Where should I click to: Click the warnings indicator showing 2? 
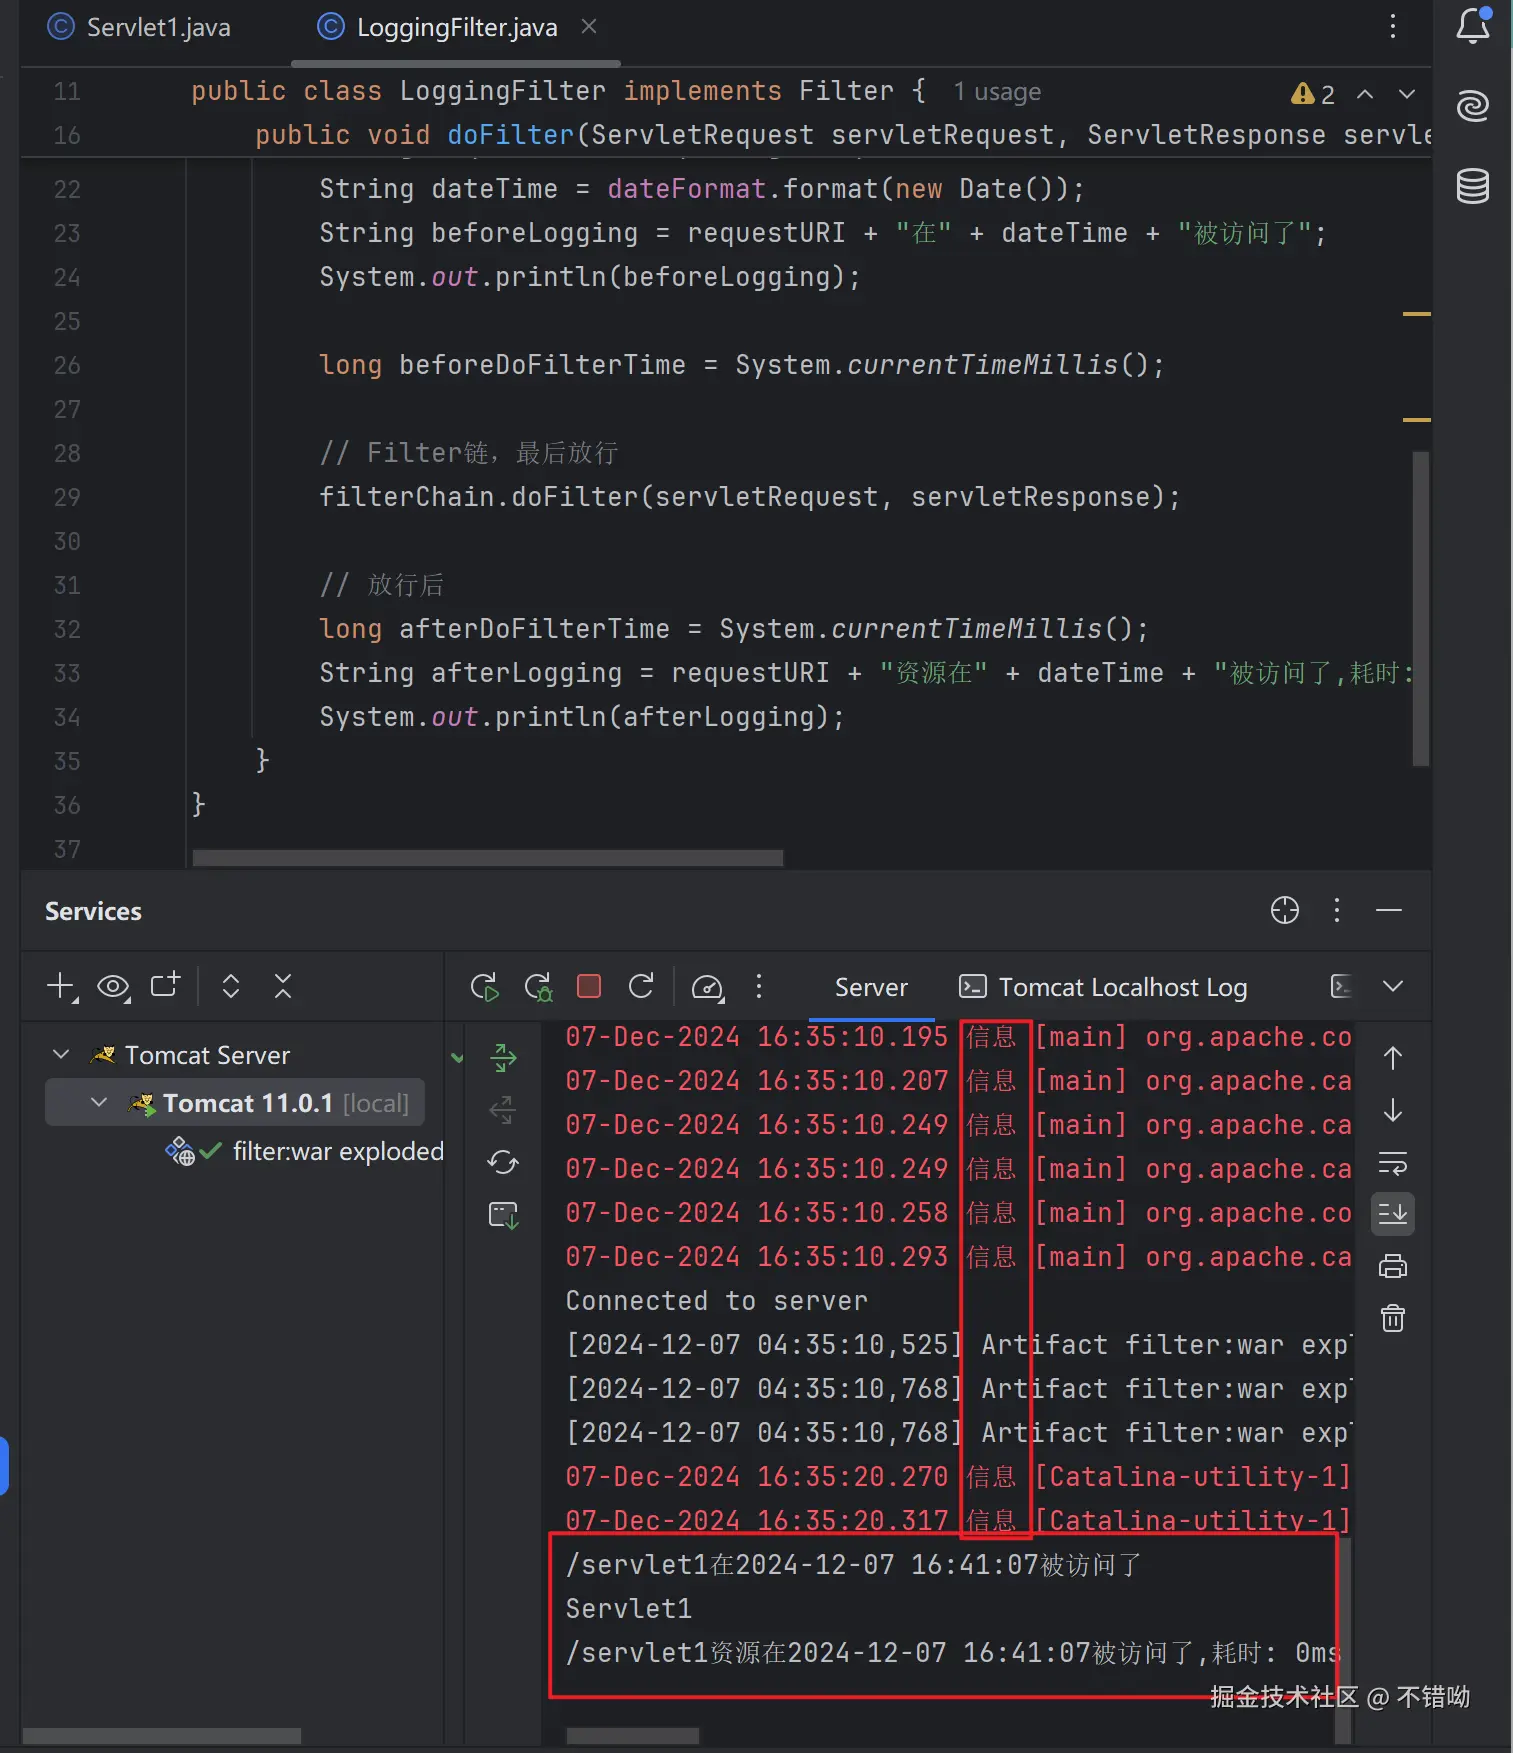click(x=1313, y=94)
